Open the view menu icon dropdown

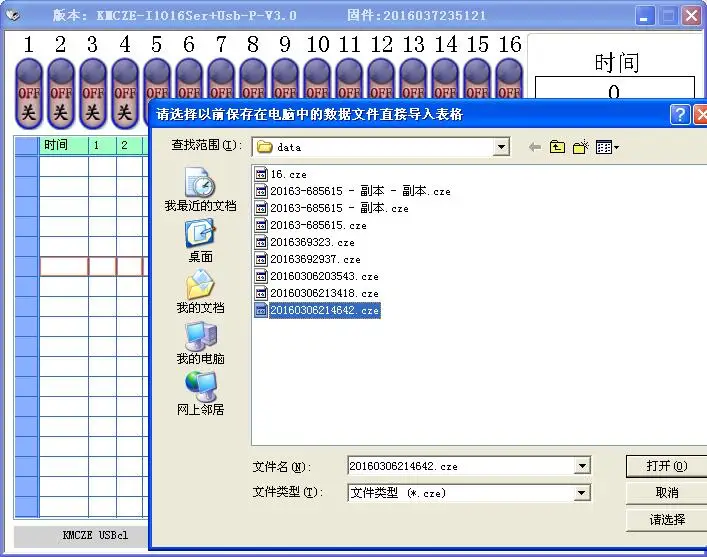(607, 147)
